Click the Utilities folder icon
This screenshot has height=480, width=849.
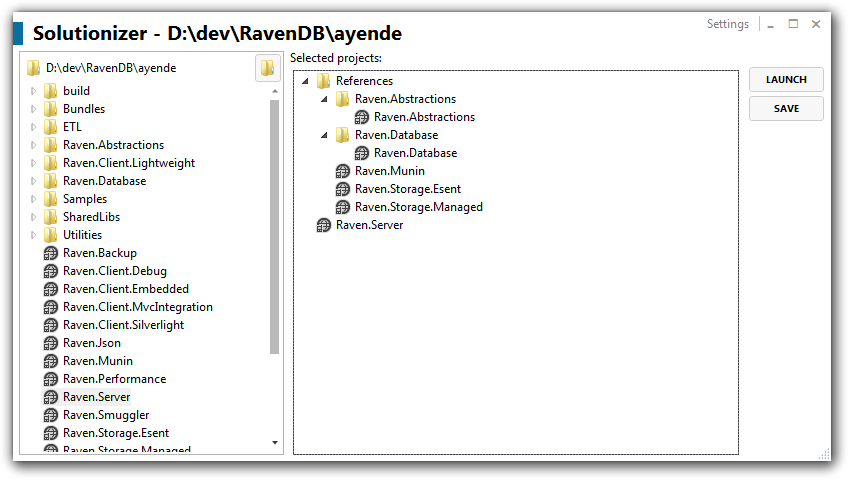coord(50,235)
